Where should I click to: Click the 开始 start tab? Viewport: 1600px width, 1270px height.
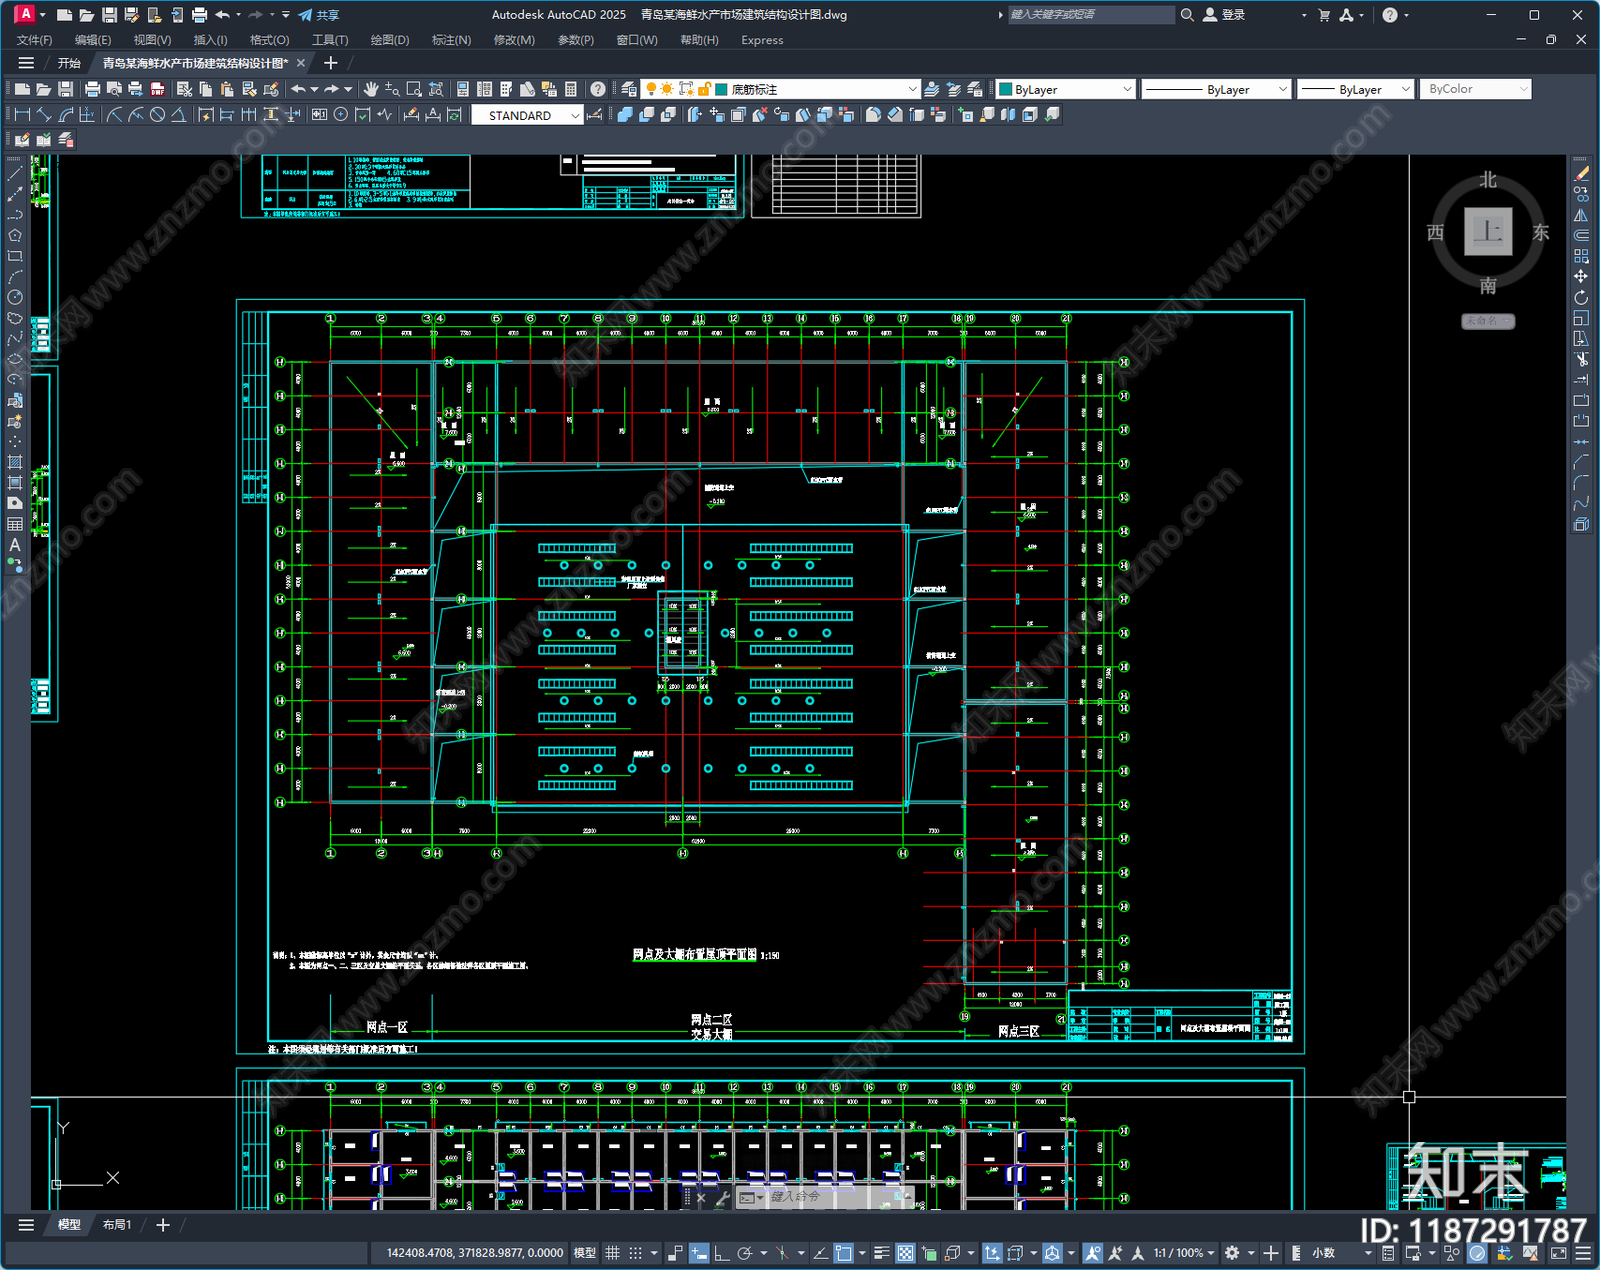click(x=69, y=63)
